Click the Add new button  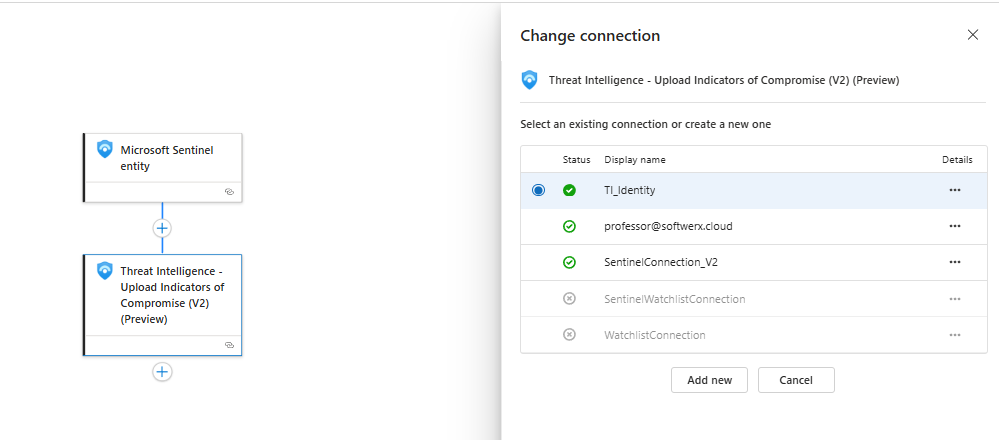(x=709, y=380)
